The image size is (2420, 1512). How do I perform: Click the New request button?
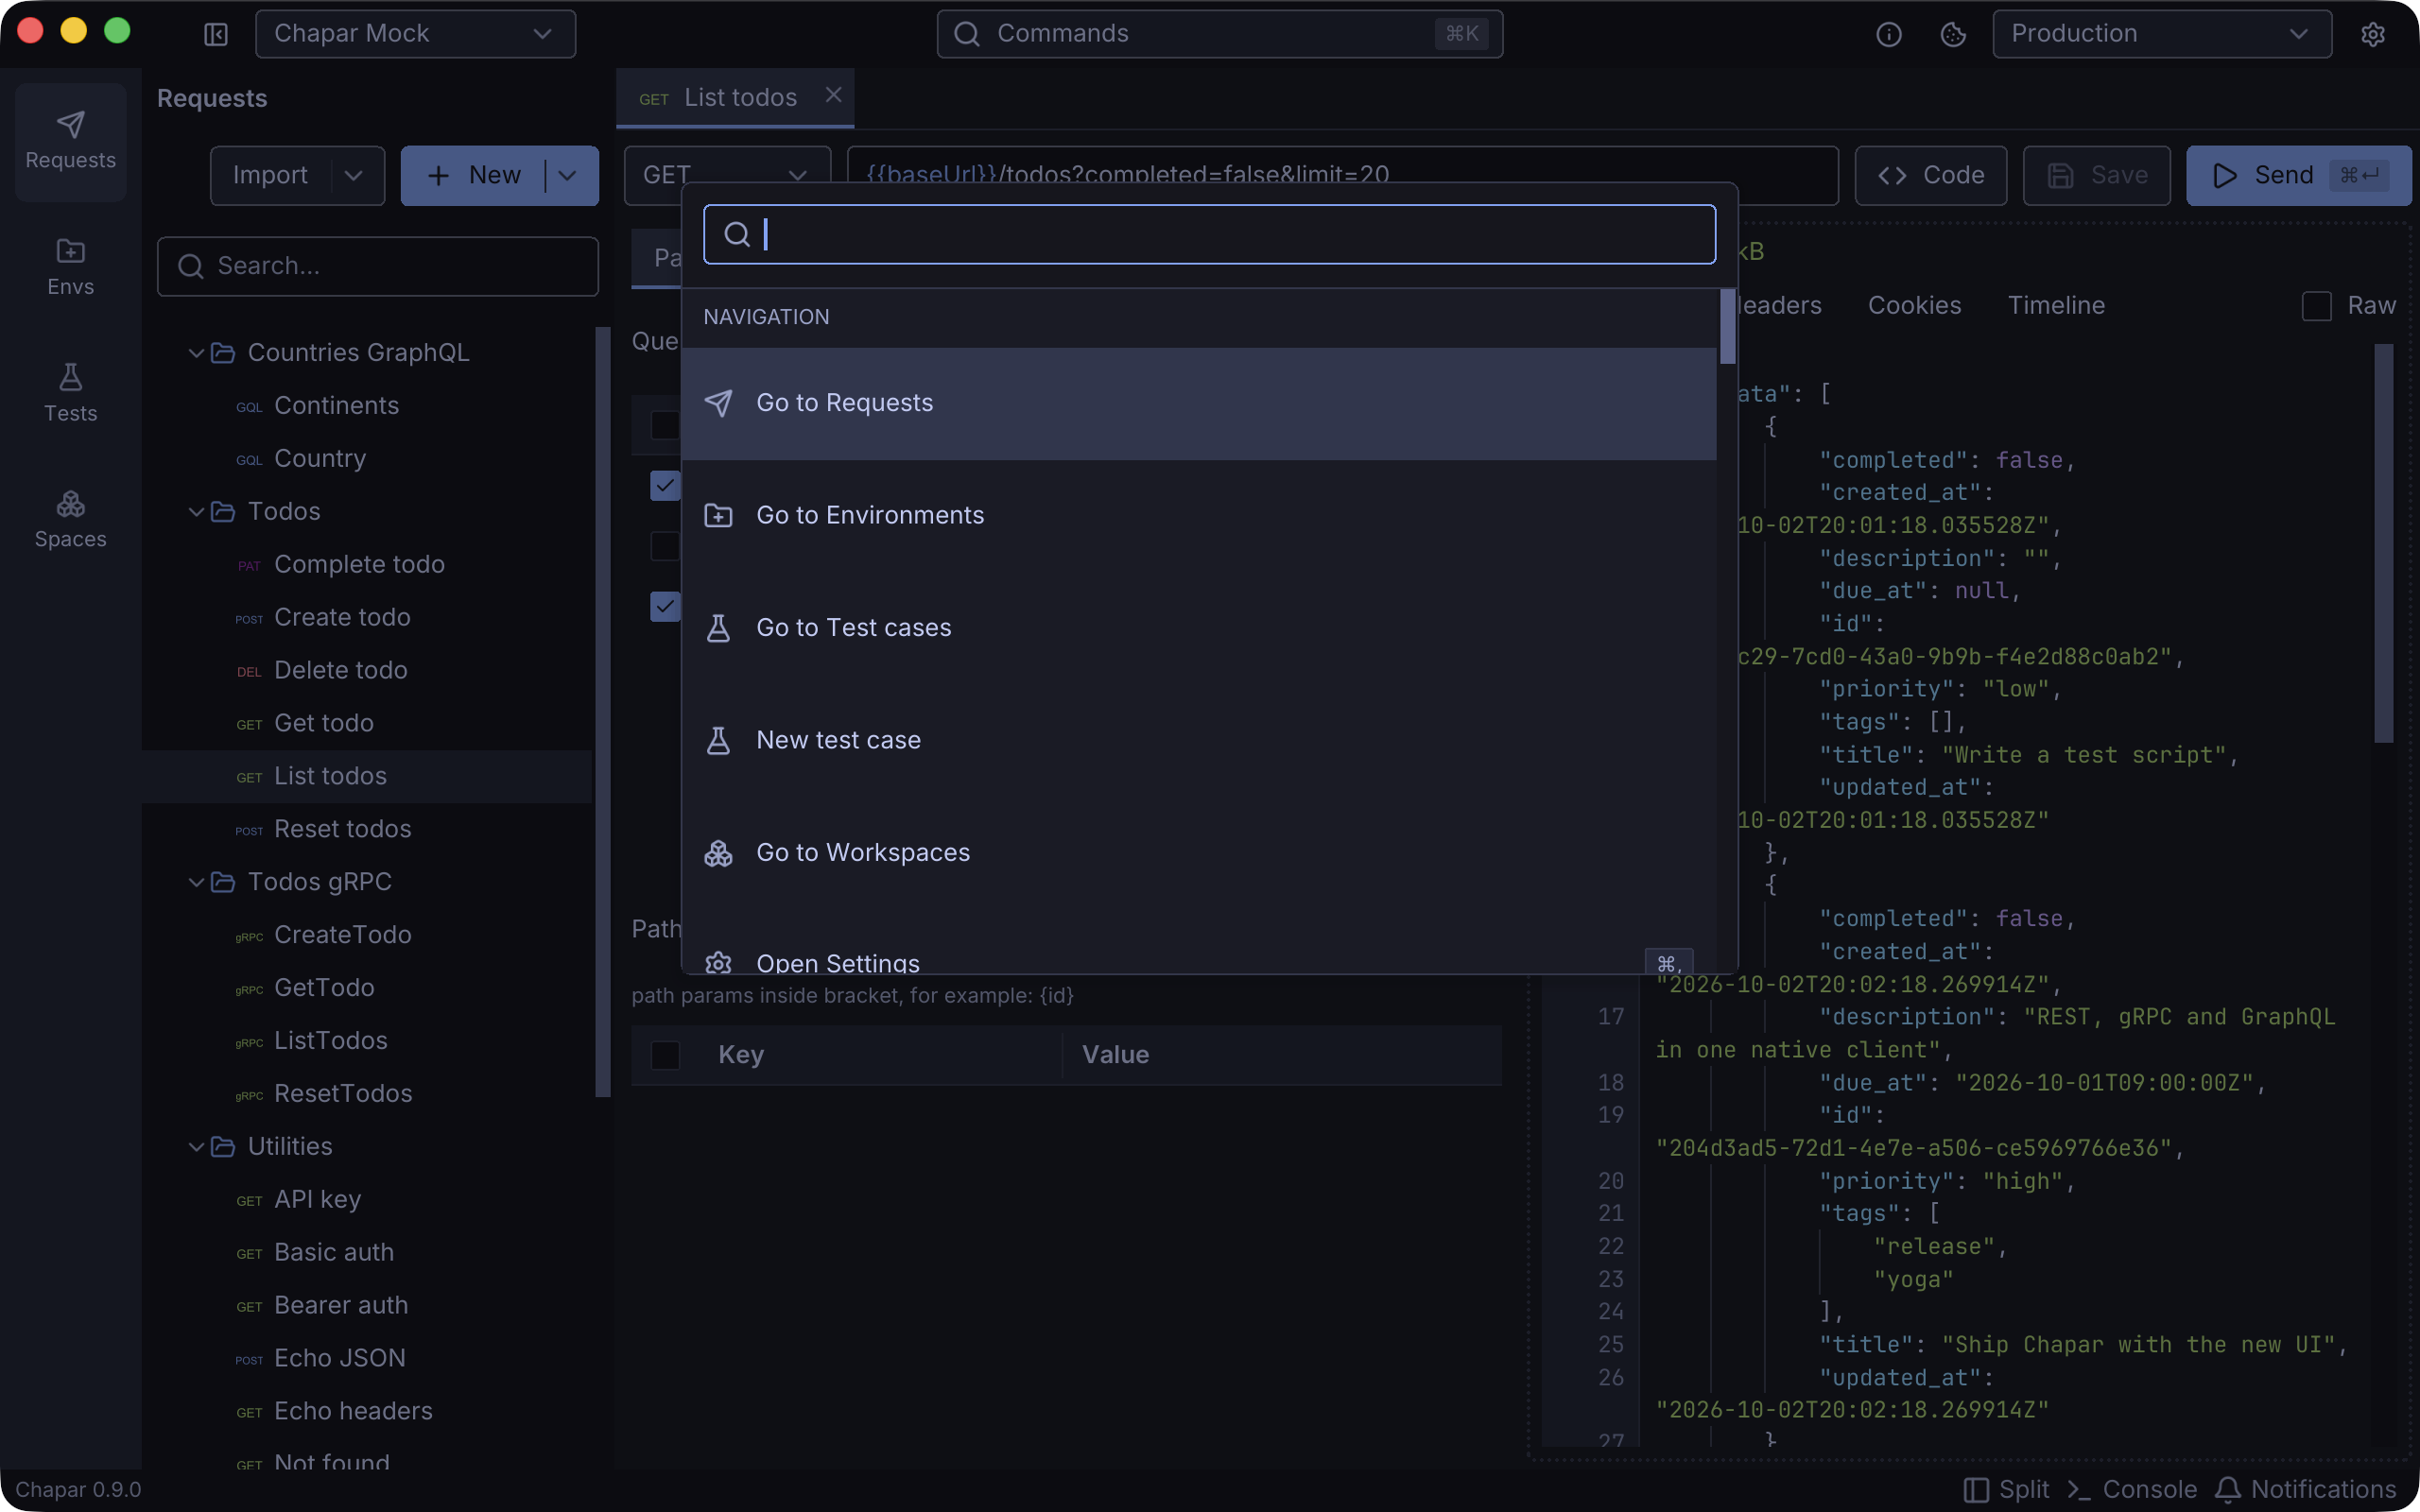pos(474,176)
